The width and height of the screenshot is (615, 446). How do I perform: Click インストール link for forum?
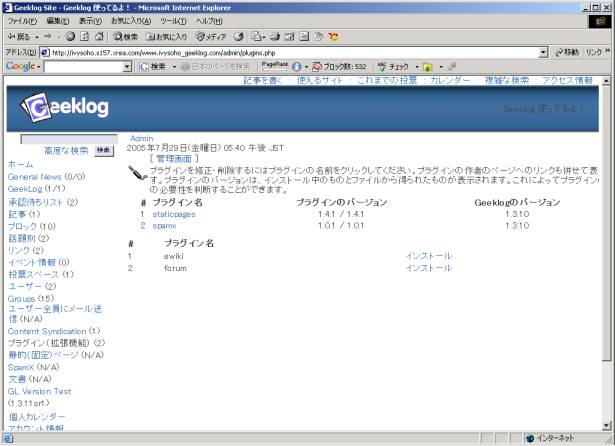coord(429,268)
